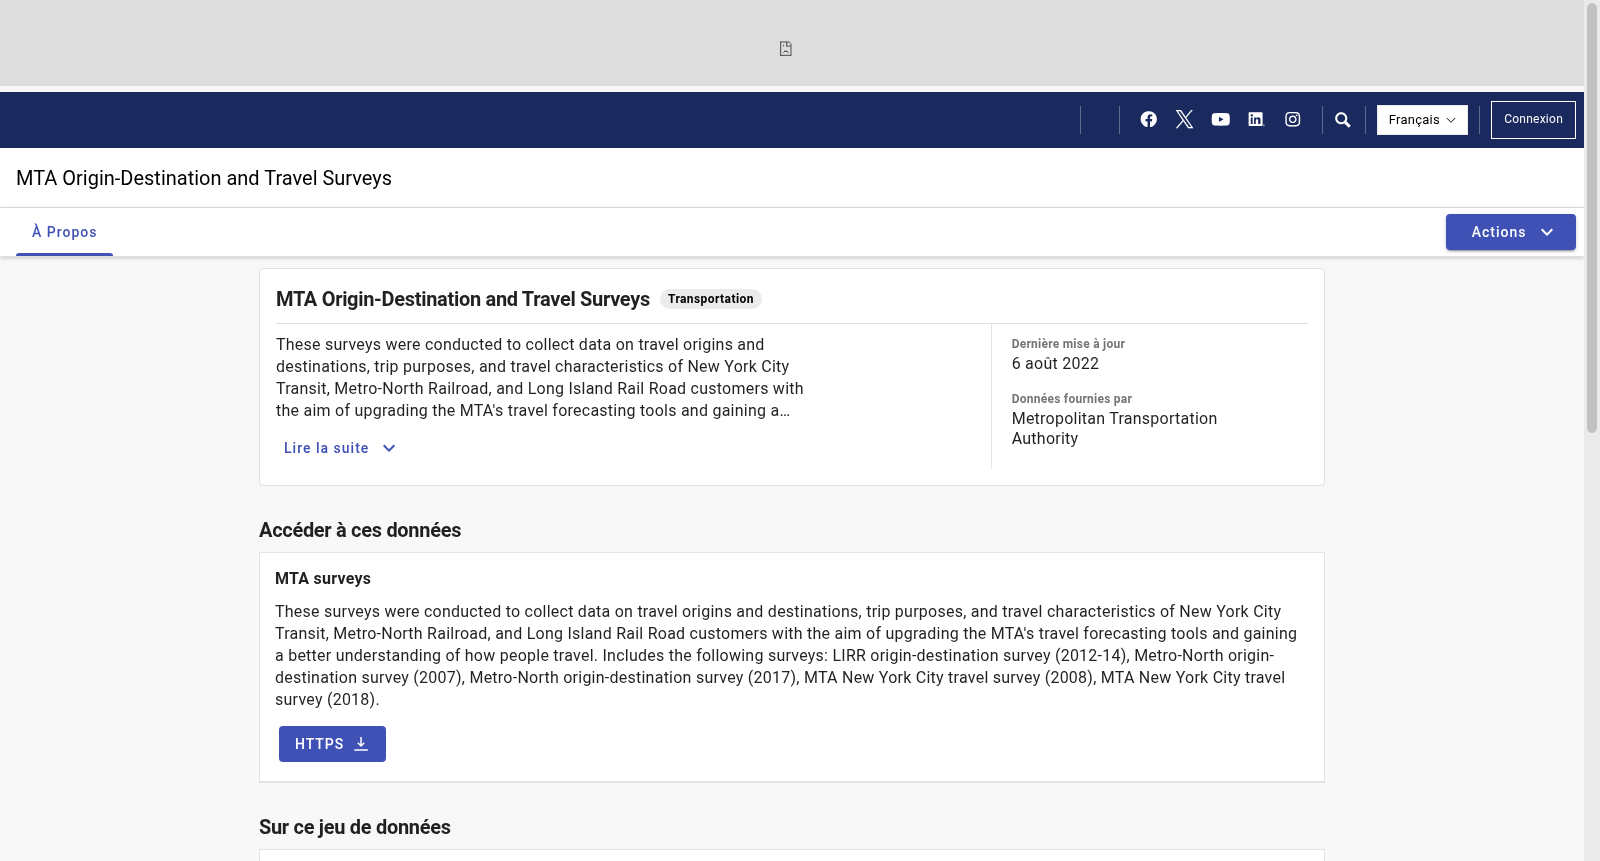Download data via the HTTPS button
The width and height of the screenshot is (1600, 861).
click(x=332, y=744)
